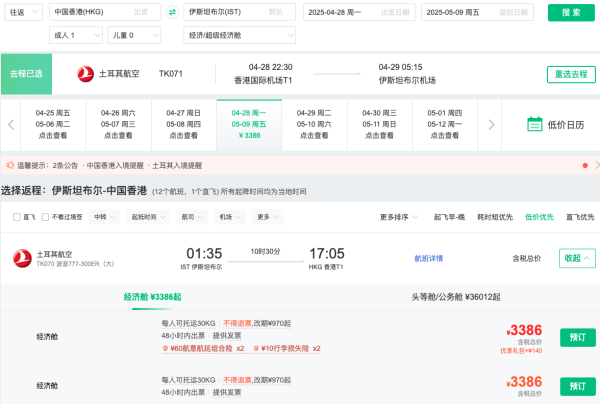
Task: Expand the 中转 filter dropdown
Action: (x=104, y=217)
